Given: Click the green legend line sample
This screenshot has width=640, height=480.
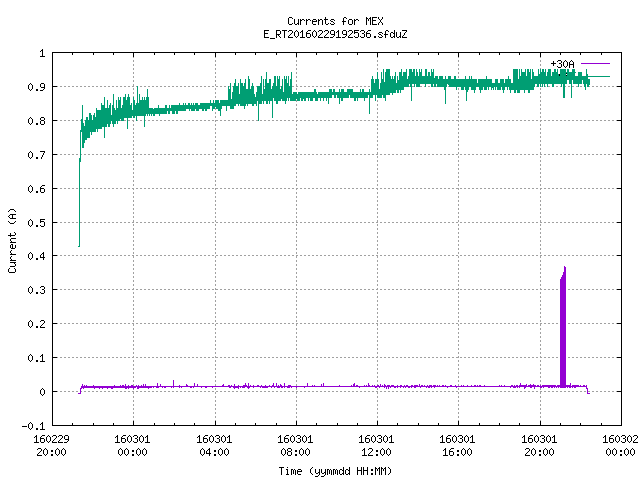Looking at the screenshot, I should 599,76.
